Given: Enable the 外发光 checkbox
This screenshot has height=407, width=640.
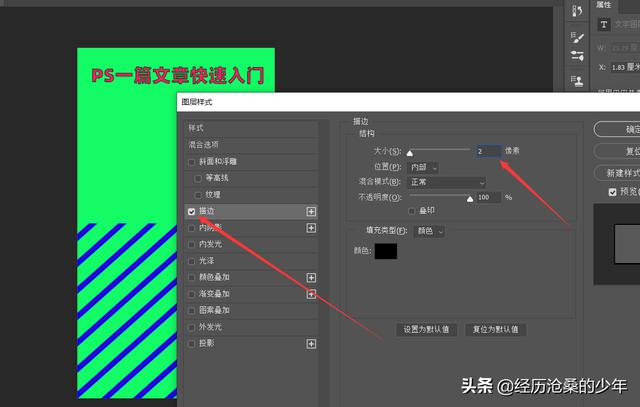Looking at the screenshot, I should (x=191, y=327).
